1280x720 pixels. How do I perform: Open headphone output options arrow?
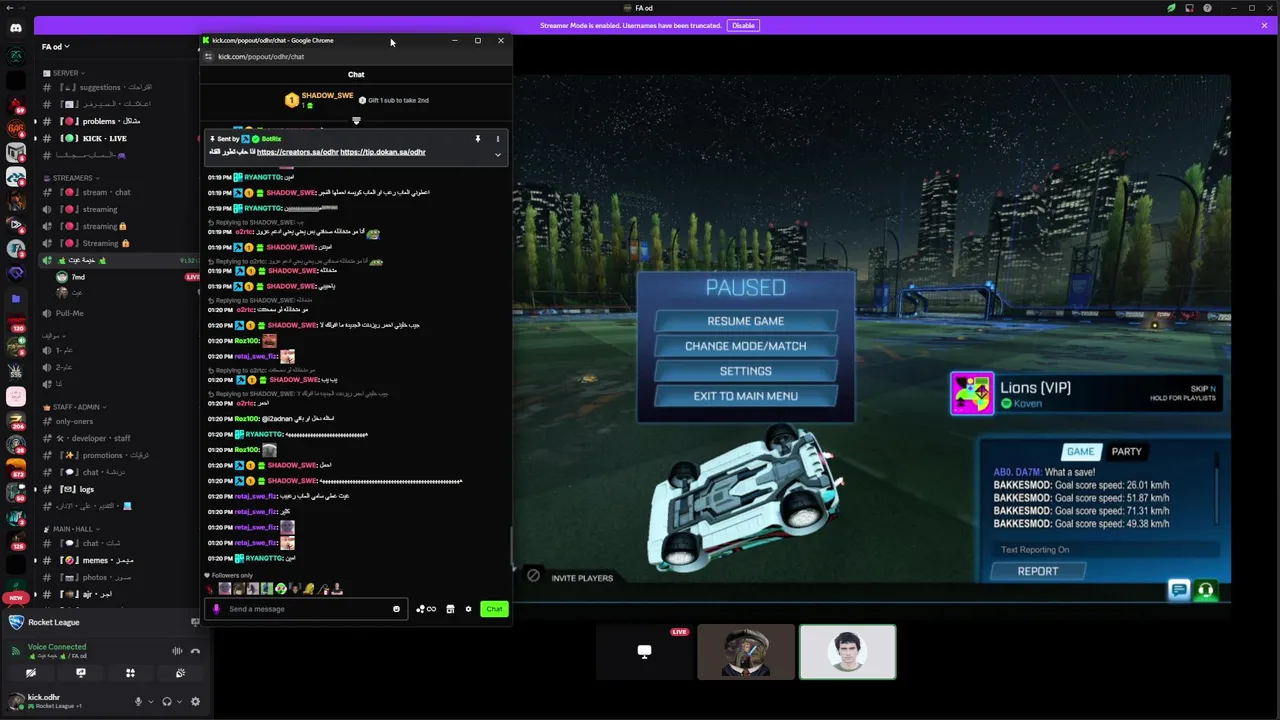coord(180,701)
